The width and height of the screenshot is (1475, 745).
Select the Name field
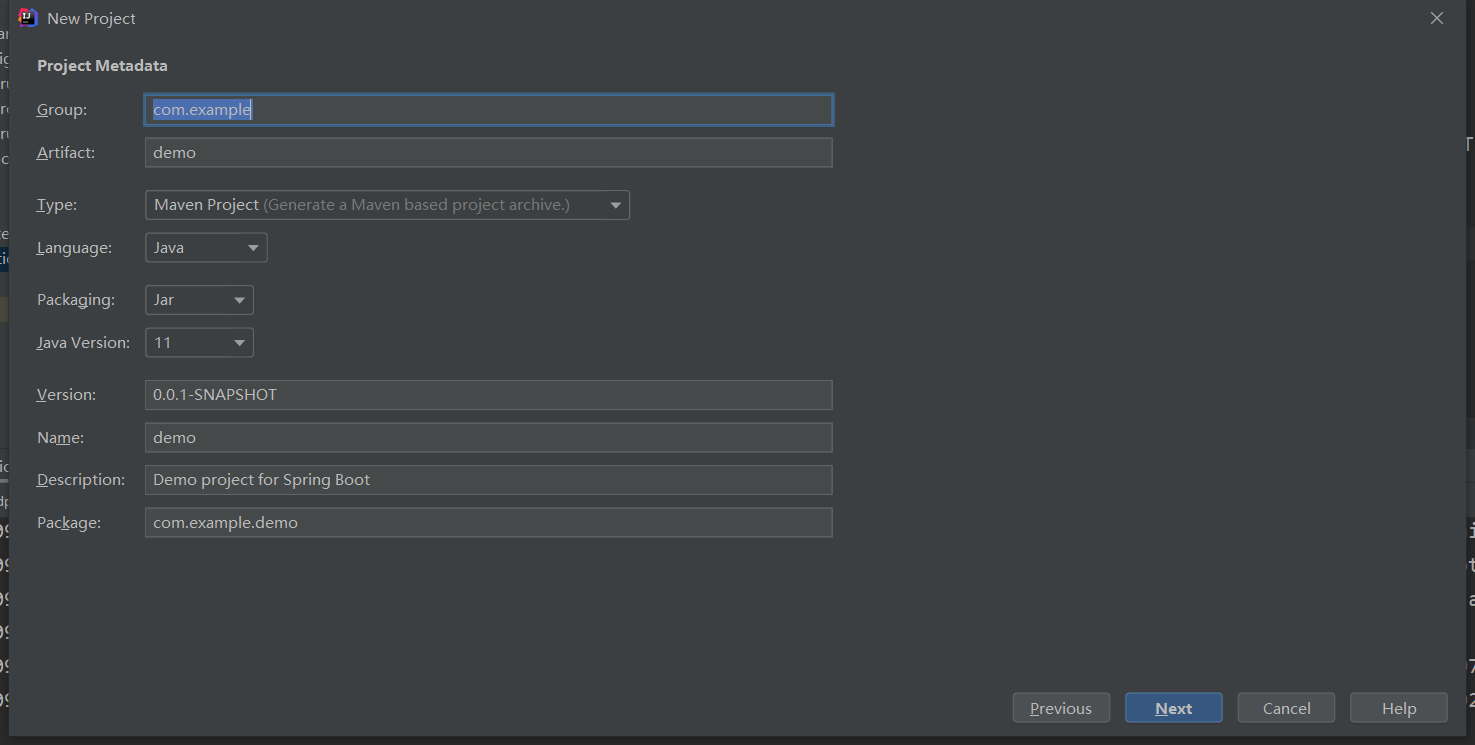(488, 438)
